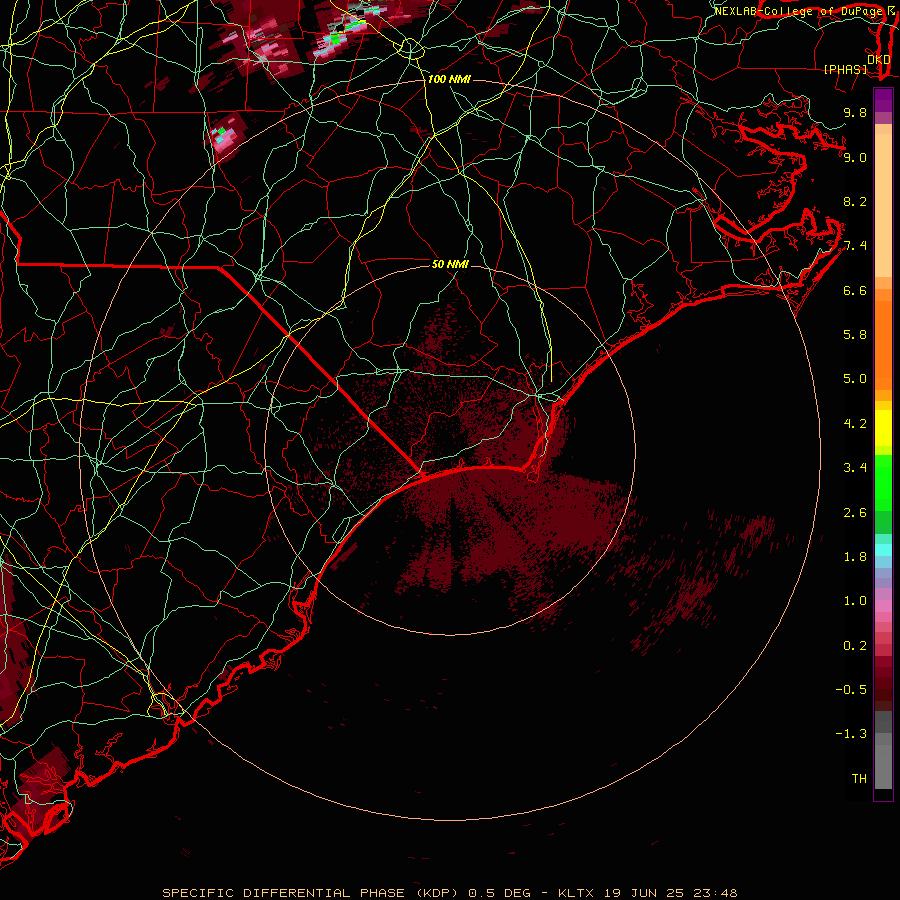Click the NEXLAB-College of DuPage label
This screenshot has width=900, height=900.
(x=799, y=11)
